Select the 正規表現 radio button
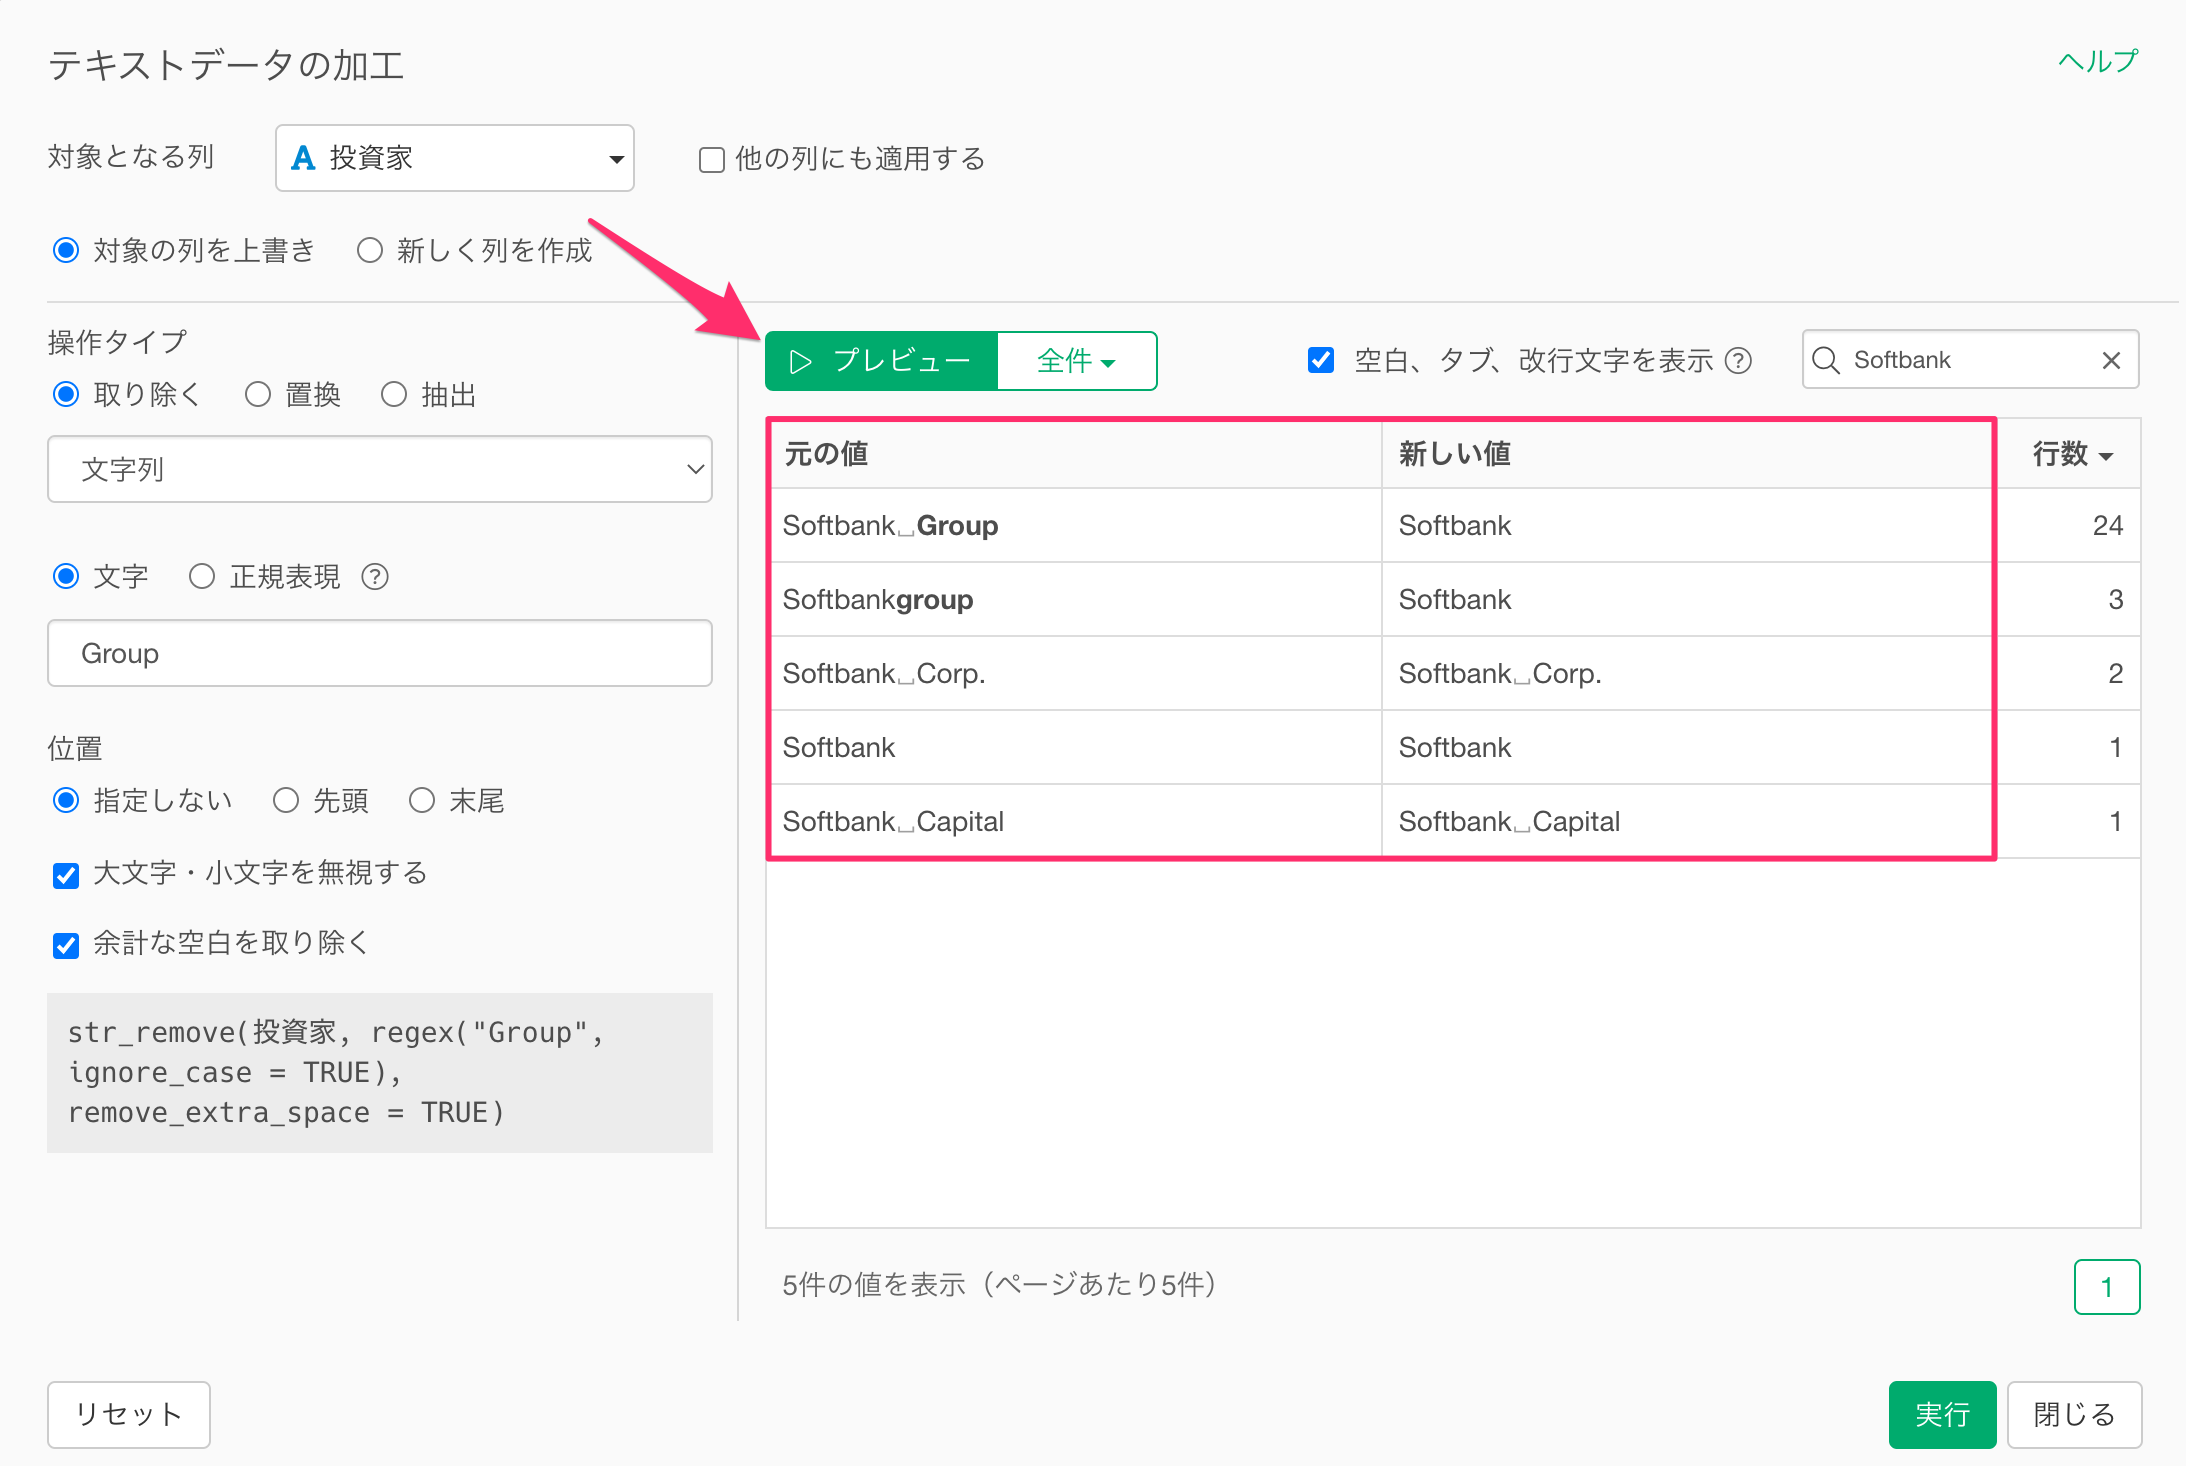The height and width of the screenshot is (1466, 2186). pyautogui.click(x=202, y=576)
